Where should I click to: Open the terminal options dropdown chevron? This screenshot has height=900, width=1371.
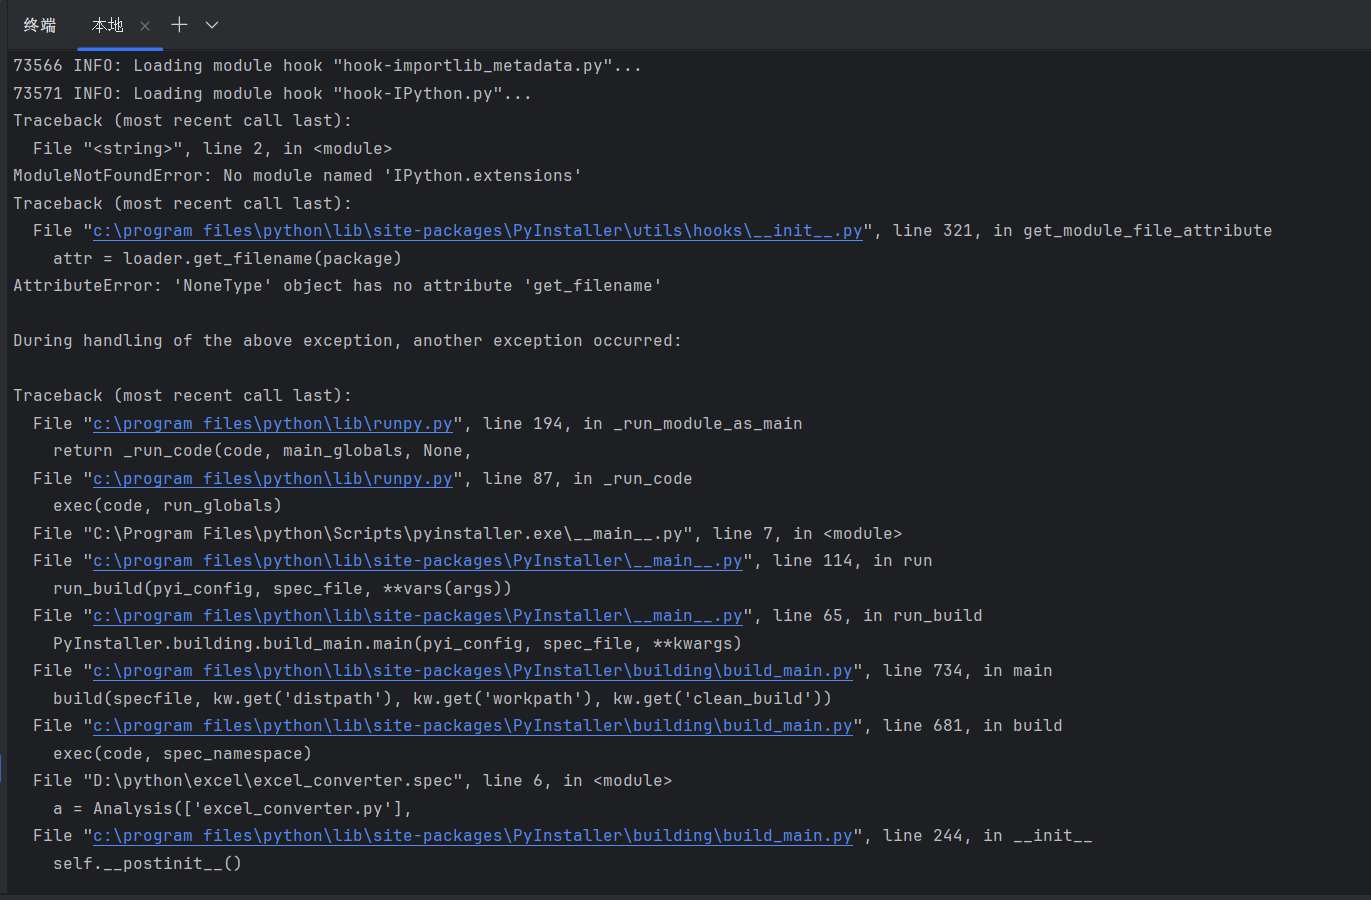212,25
